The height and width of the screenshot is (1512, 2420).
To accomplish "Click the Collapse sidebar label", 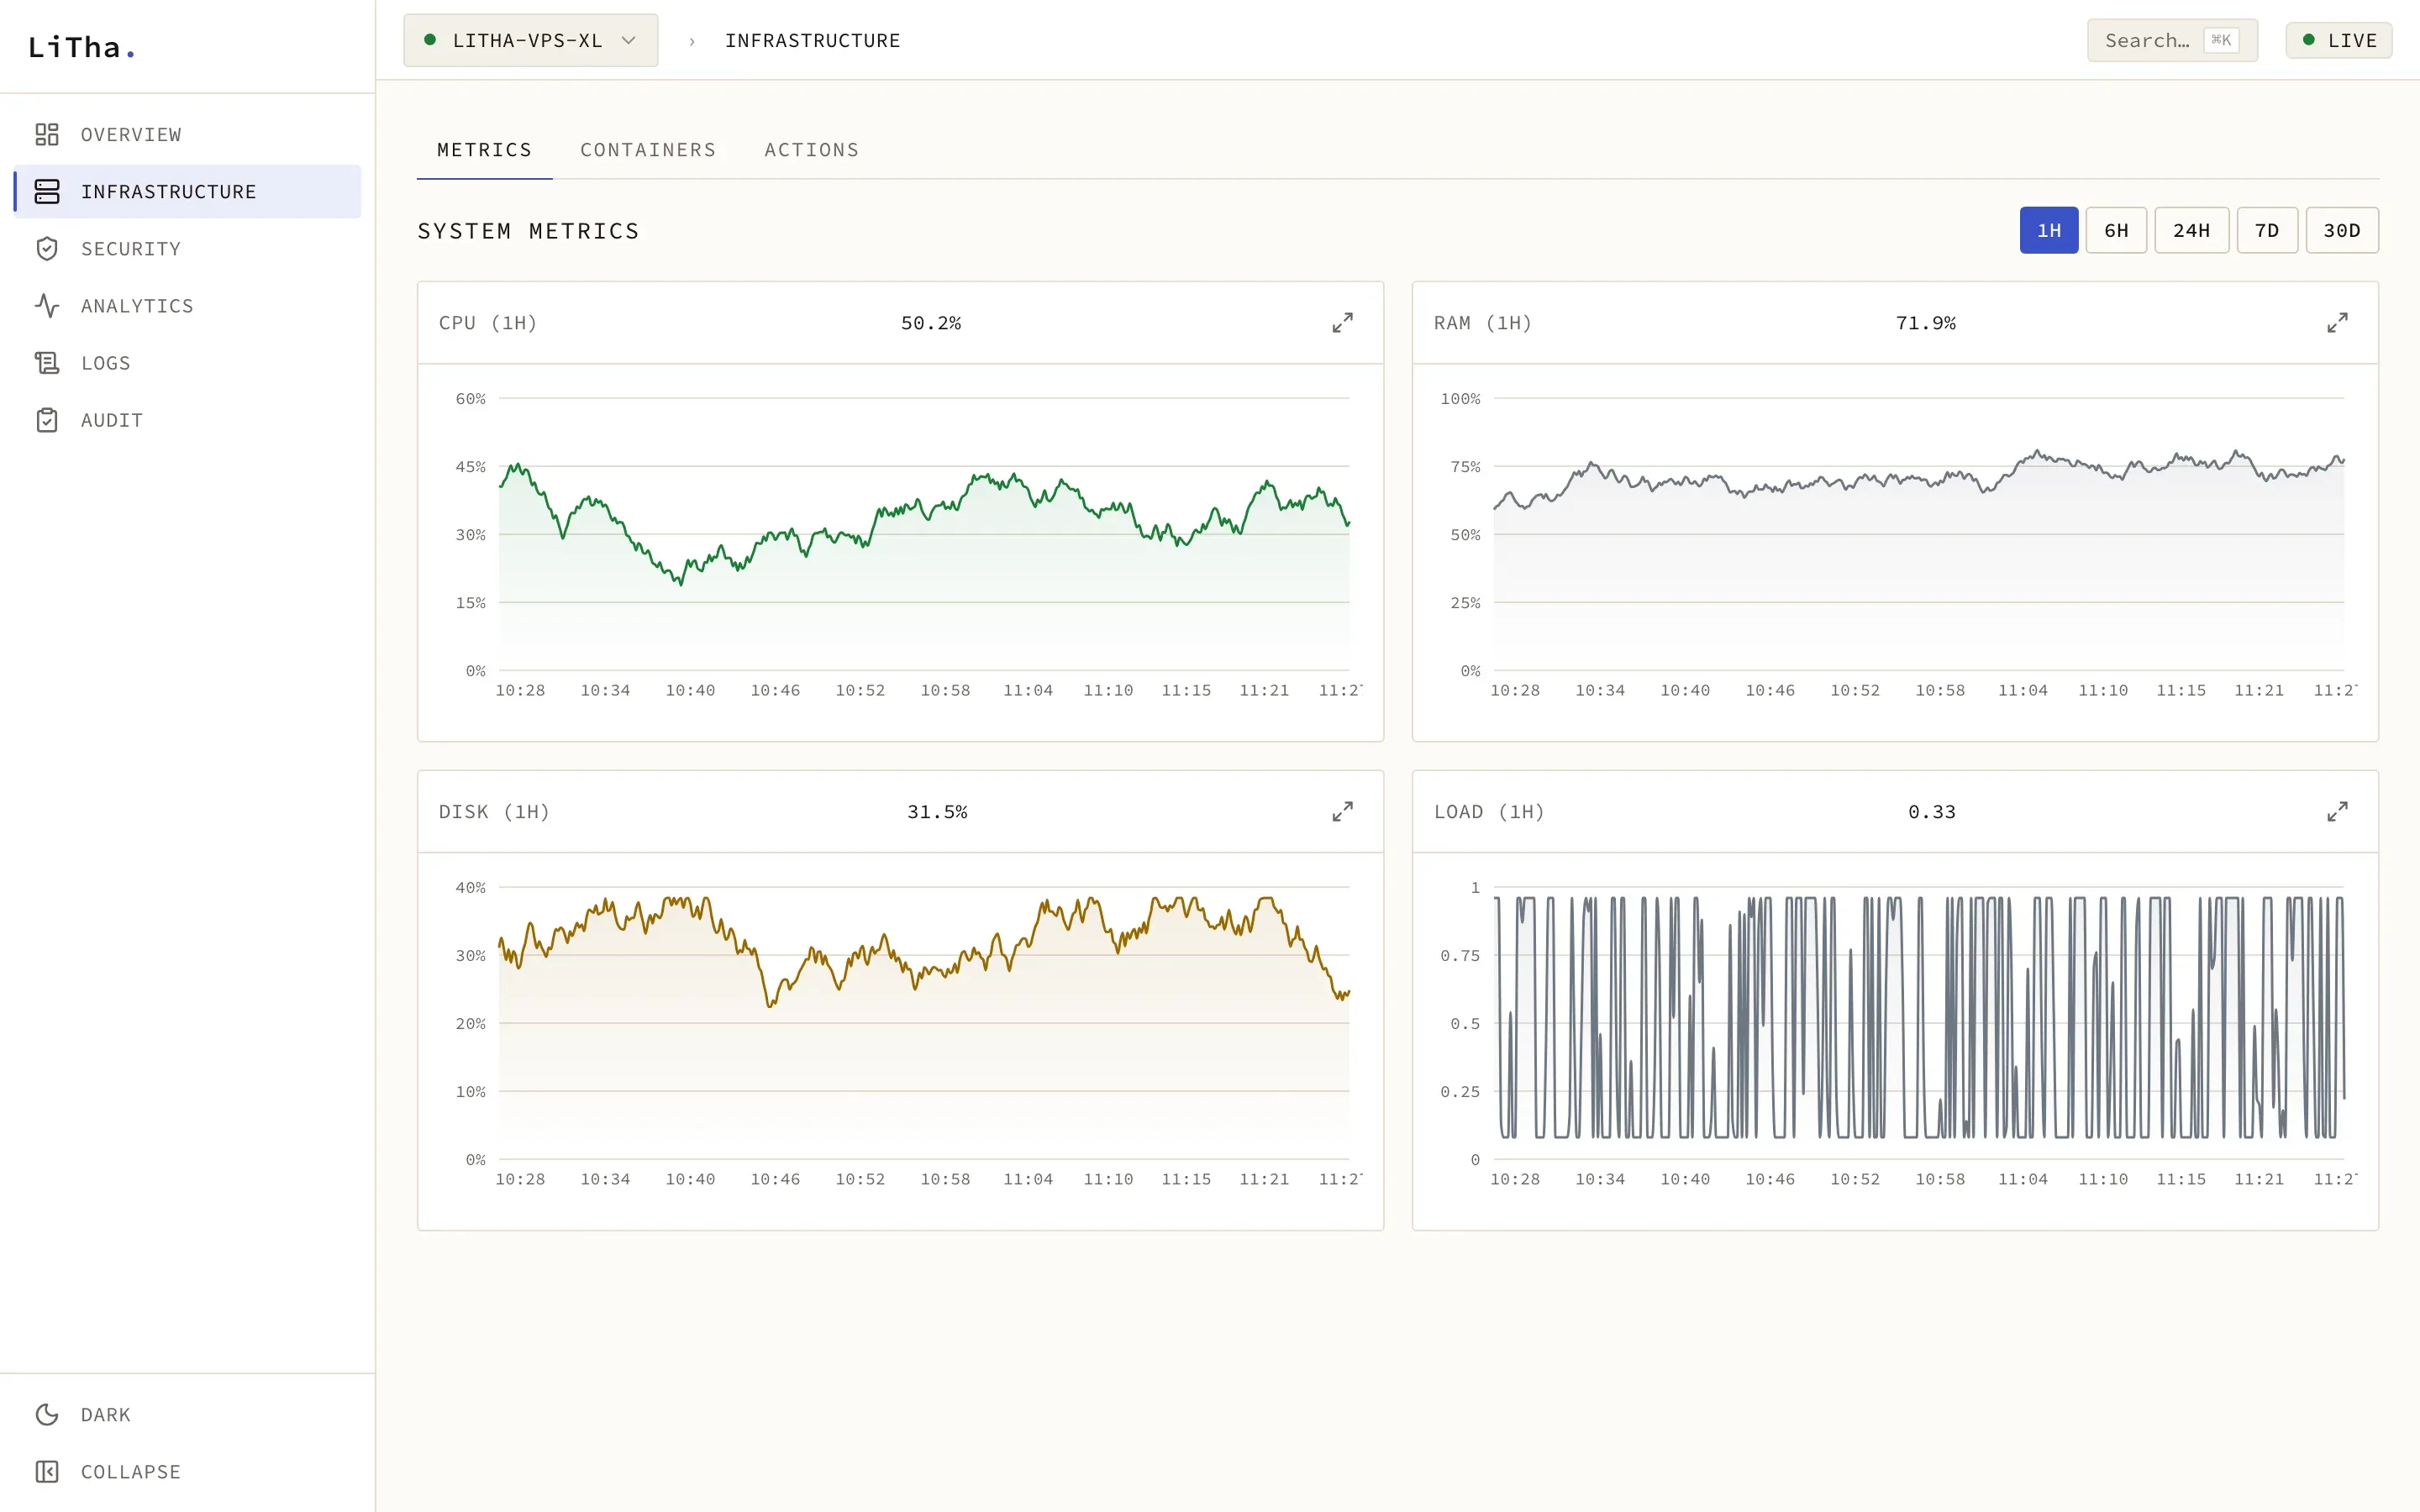I will (x=131, y=1471).
